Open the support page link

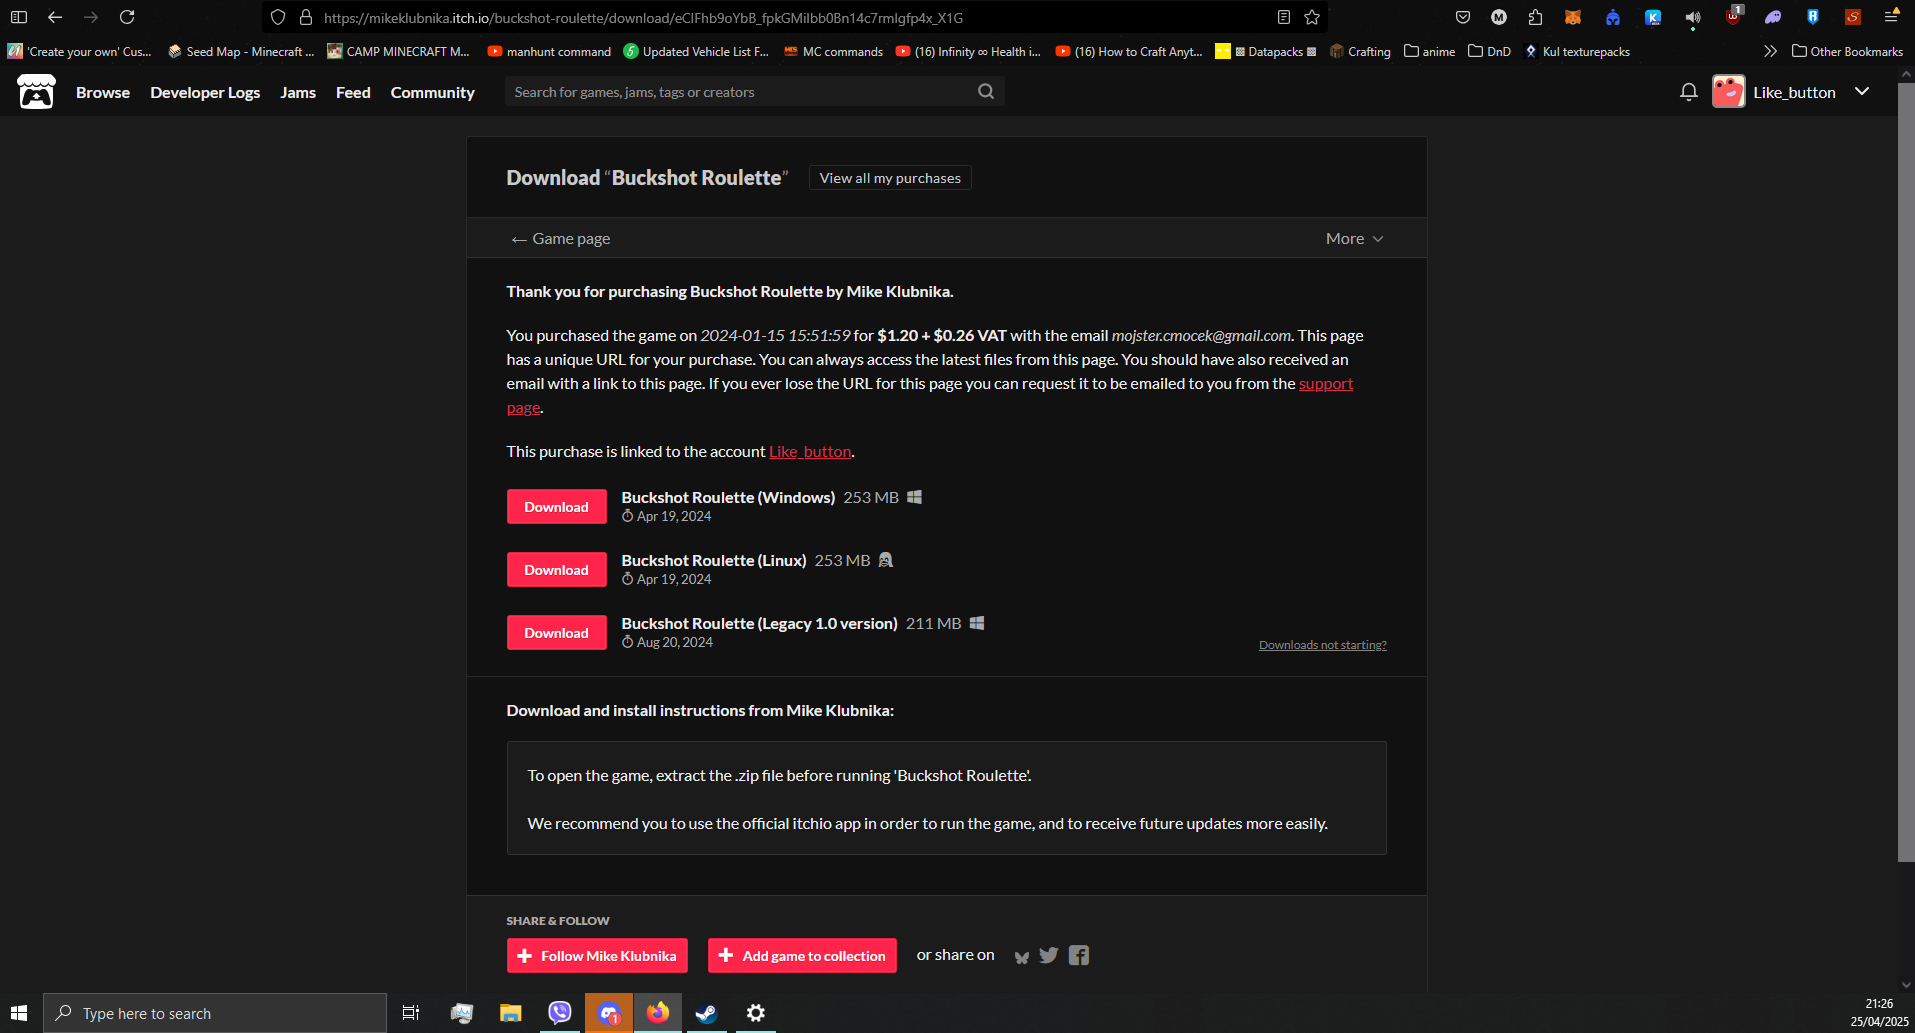(x=1326, y=384)
